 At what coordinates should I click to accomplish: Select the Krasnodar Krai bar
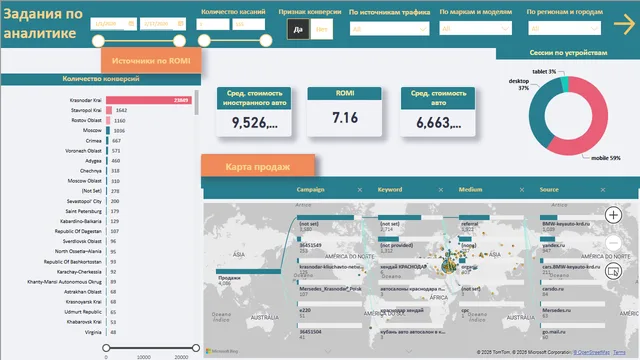(149, 100)
